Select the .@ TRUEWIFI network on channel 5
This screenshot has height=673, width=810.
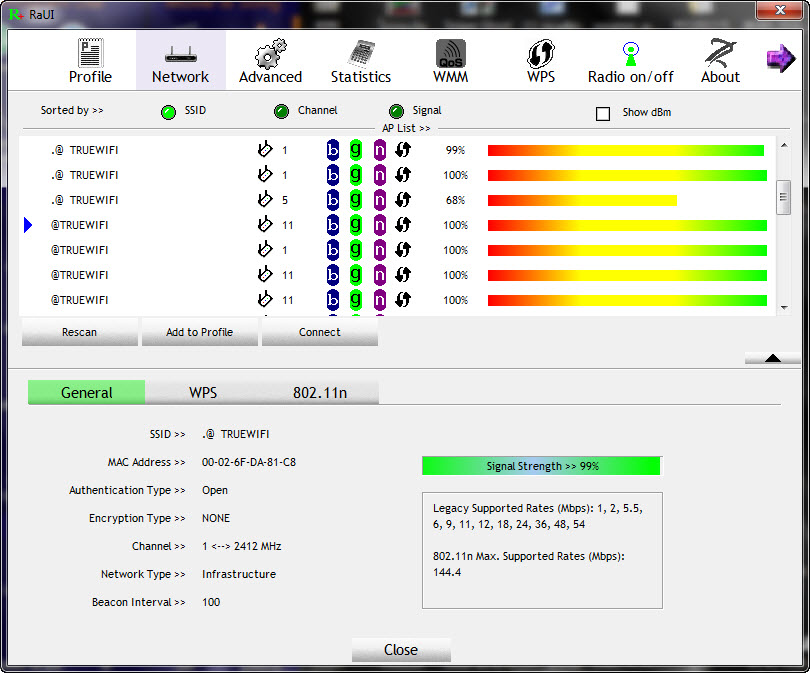point(395,200)
